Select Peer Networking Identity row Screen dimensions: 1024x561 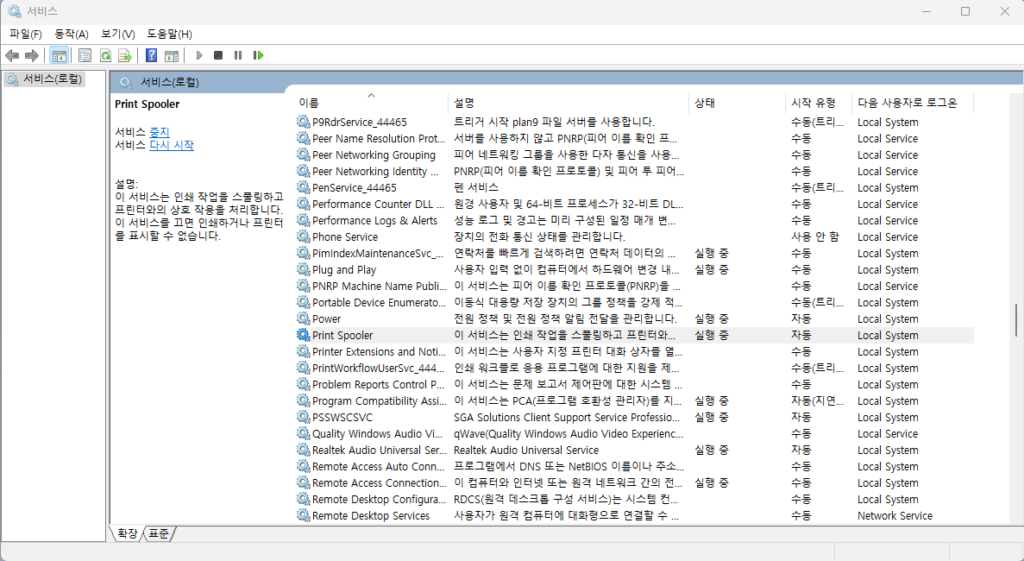click(x=633, y=171)
